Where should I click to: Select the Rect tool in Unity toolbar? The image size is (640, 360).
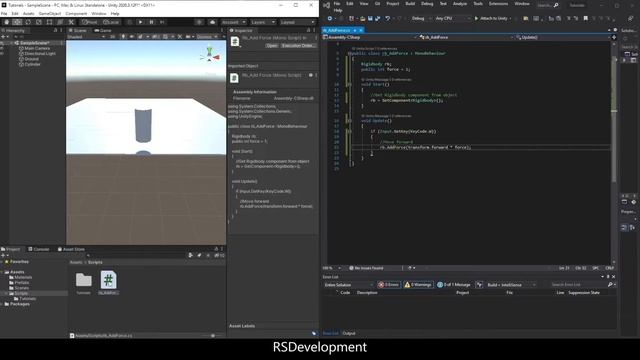point(49,22)
